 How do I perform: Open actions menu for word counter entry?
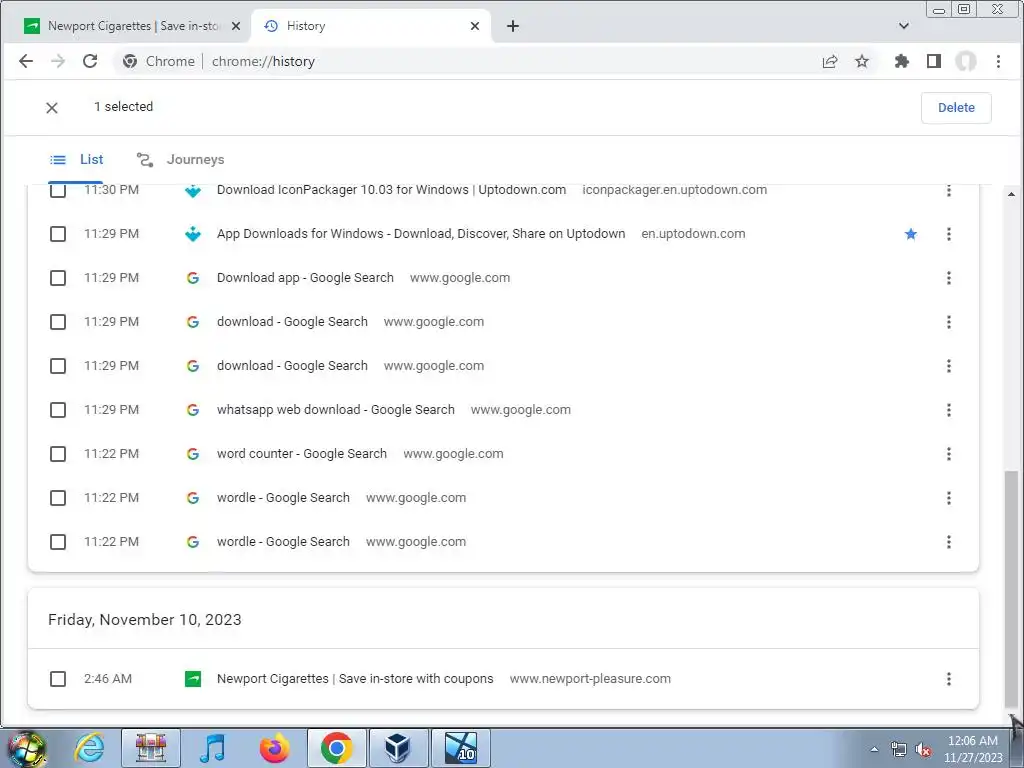coord(948,454)
